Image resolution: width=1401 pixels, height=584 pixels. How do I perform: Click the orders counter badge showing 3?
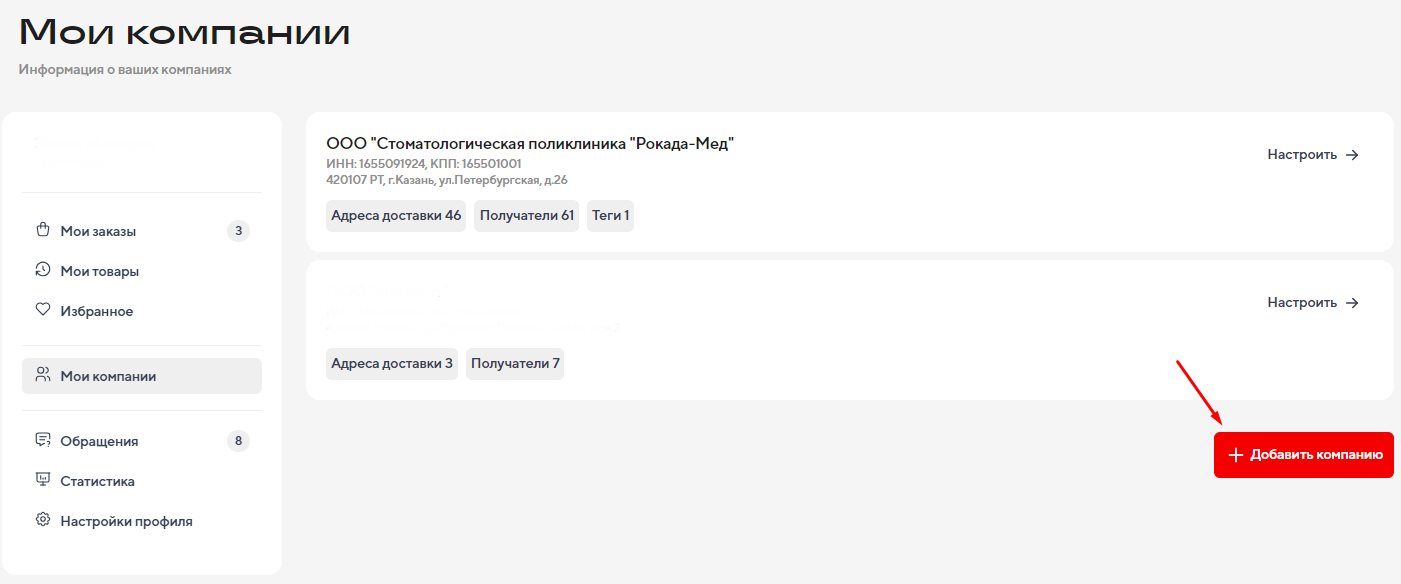238,231
